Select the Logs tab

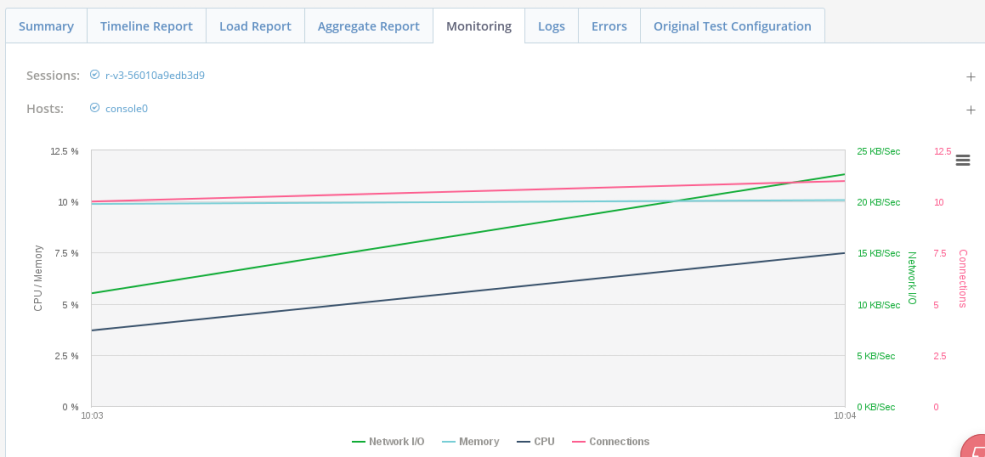(551, 26)
